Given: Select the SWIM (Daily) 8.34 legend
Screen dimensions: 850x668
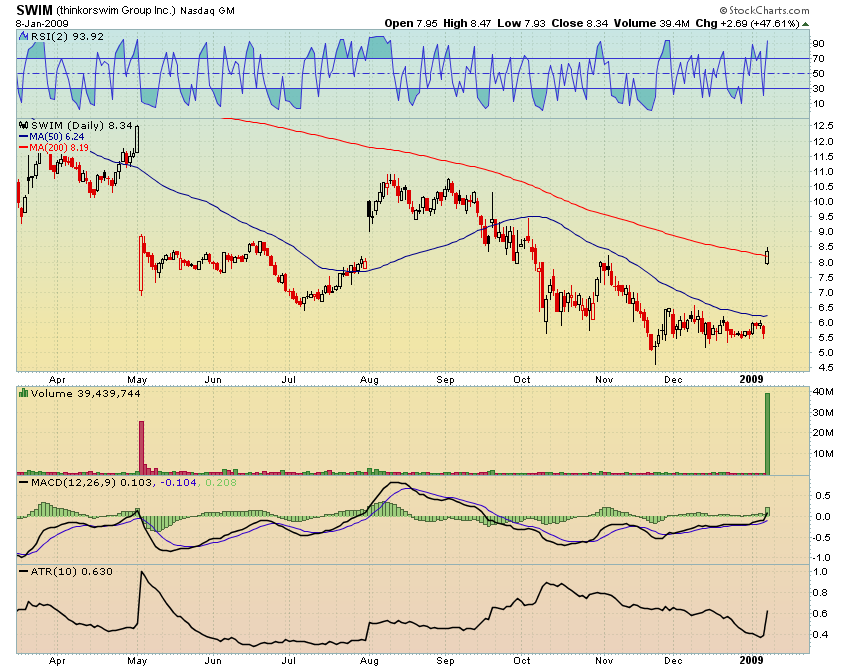Looking at the screenshot, I should tap(82, 125).
